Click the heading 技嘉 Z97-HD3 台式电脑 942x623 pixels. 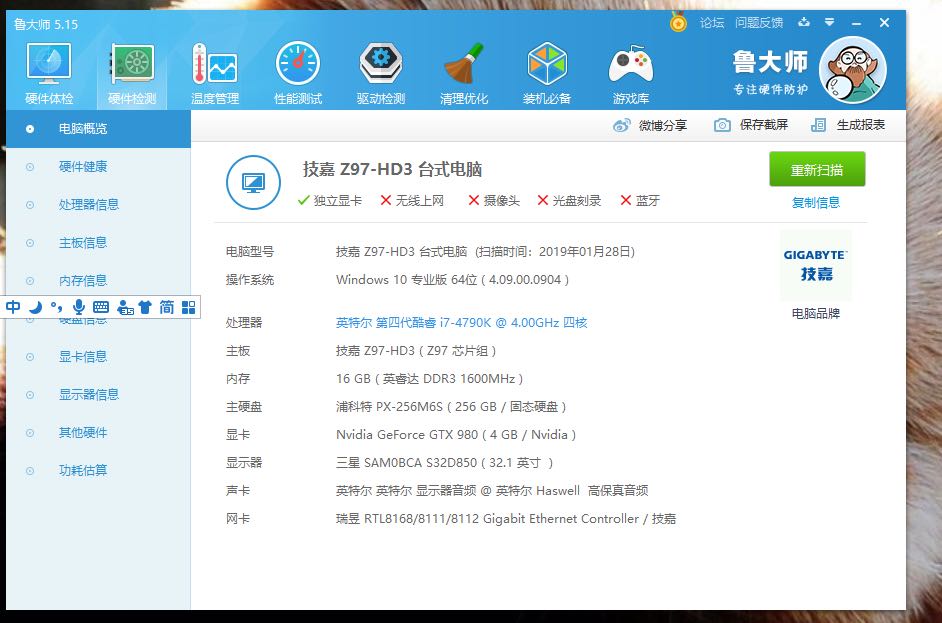pos(392,169)
